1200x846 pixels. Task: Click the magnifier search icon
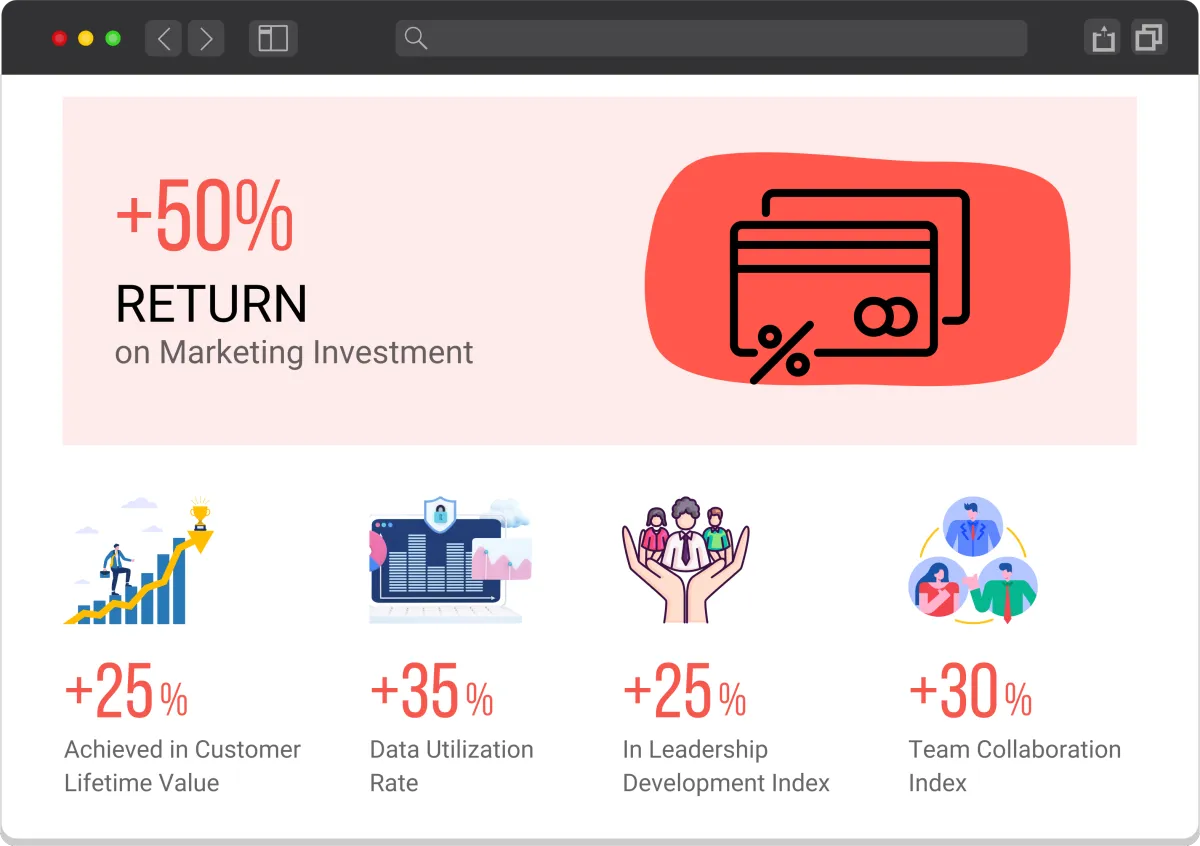click(x=416, y=38)
